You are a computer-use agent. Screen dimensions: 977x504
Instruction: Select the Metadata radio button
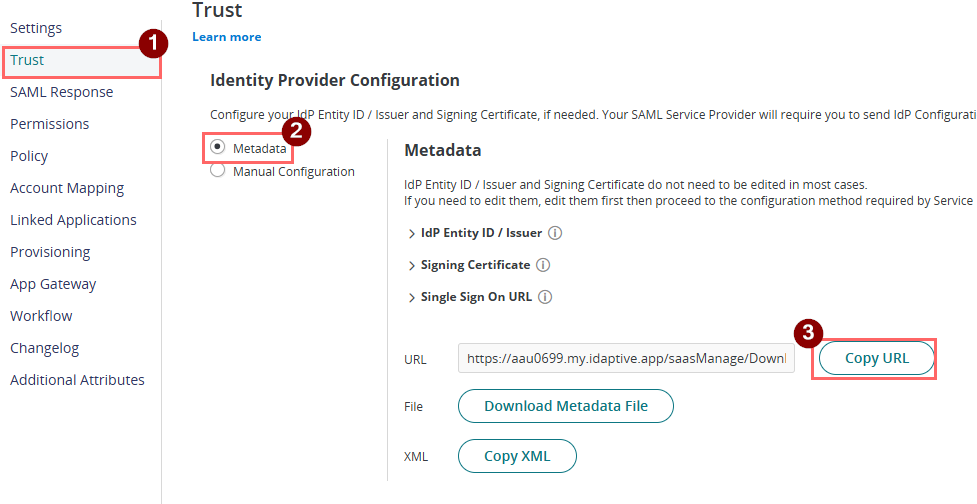point(218,147)
